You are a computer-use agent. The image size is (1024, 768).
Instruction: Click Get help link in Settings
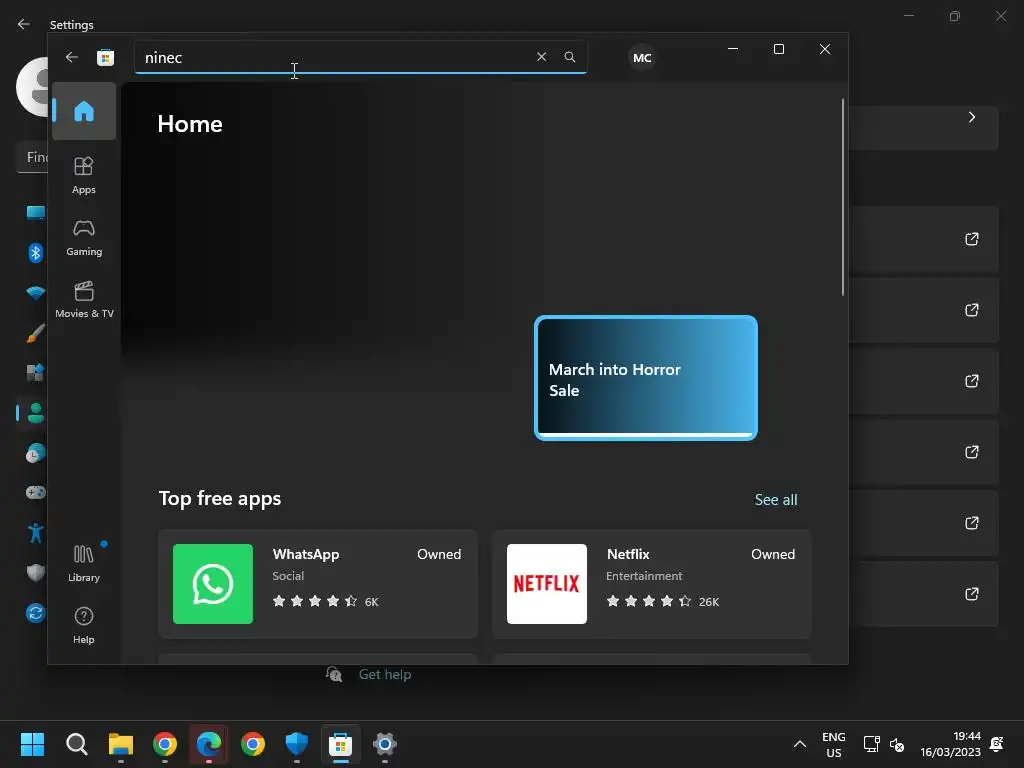click(x=385, y=675)
